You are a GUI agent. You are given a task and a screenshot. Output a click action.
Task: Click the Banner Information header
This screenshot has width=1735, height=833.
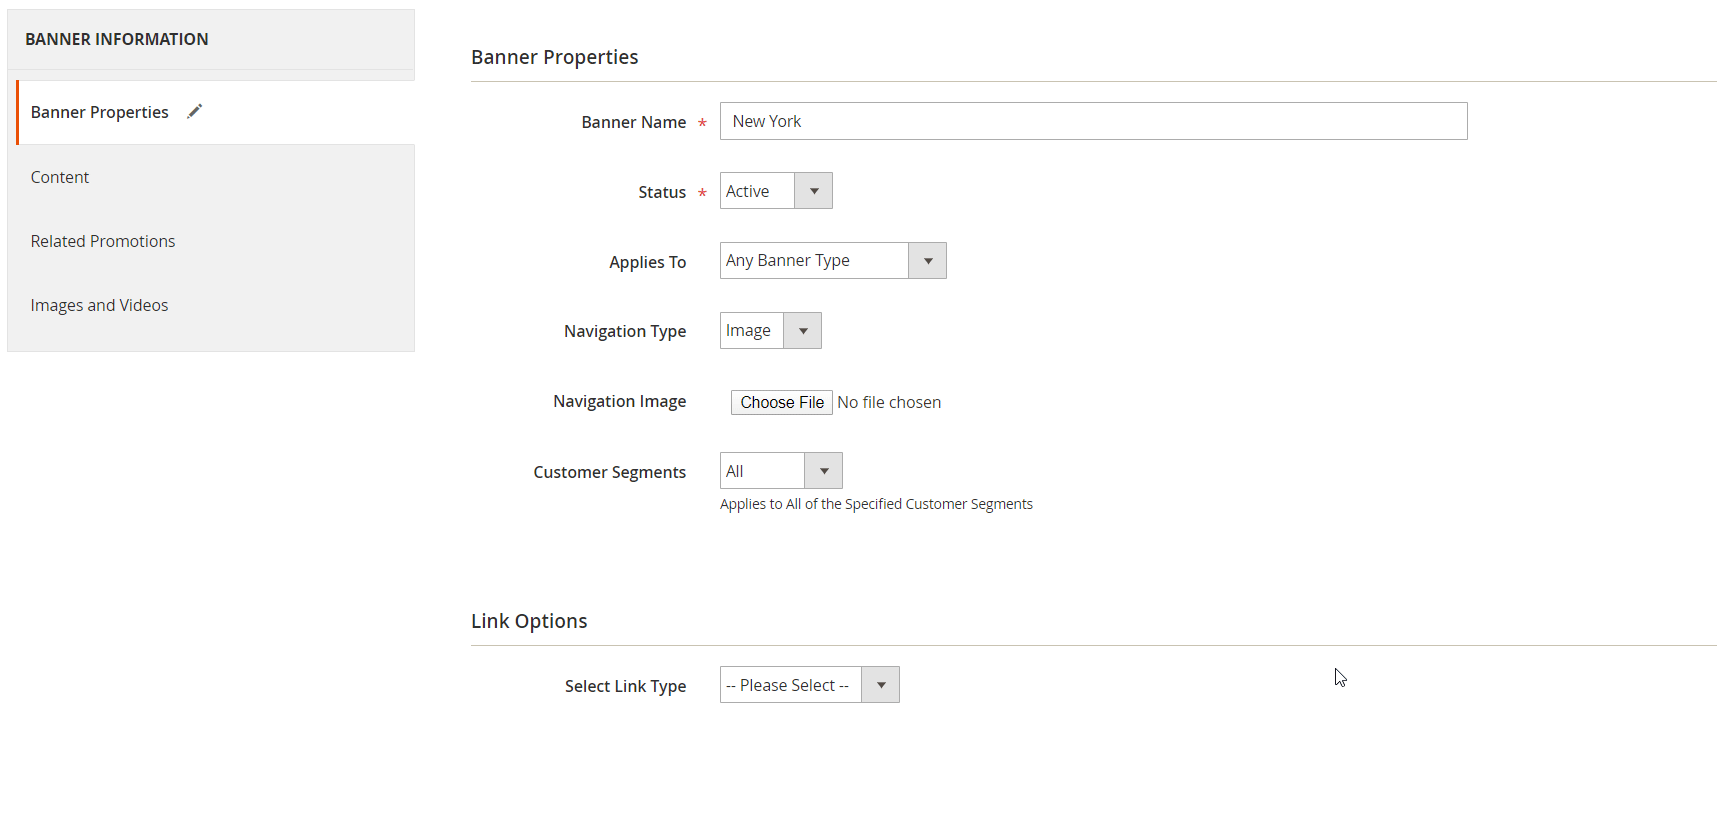[117, 39]
